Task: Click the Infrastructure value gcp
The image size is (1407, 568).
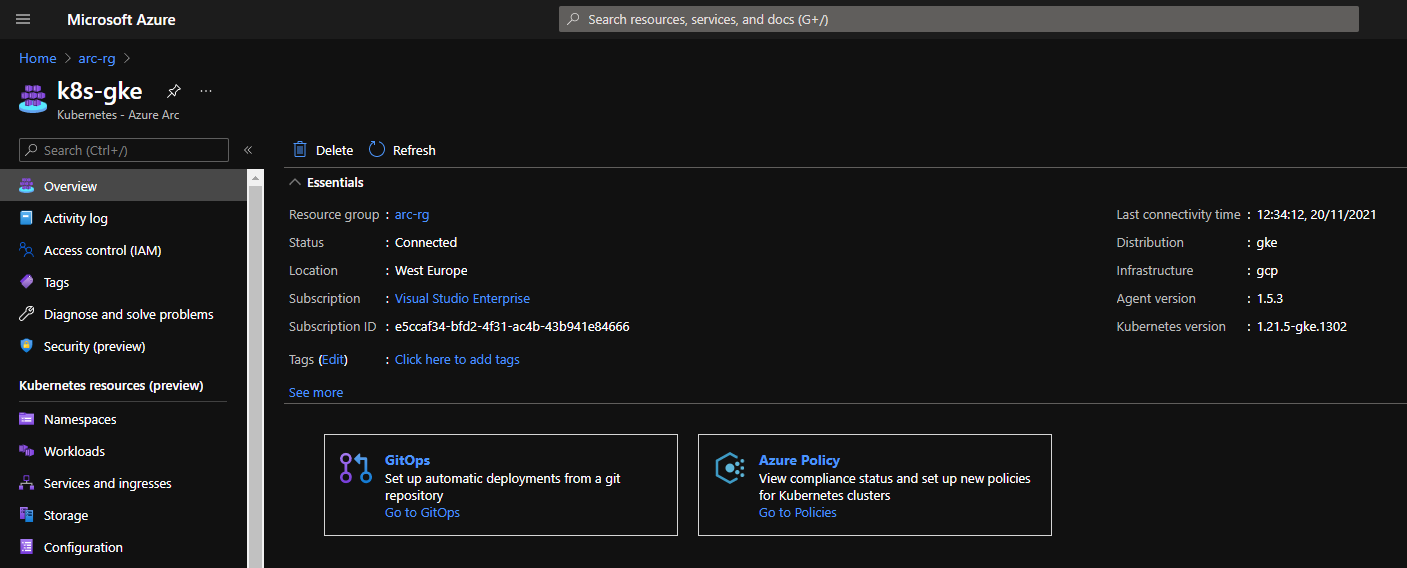Action: [1267, 270]
